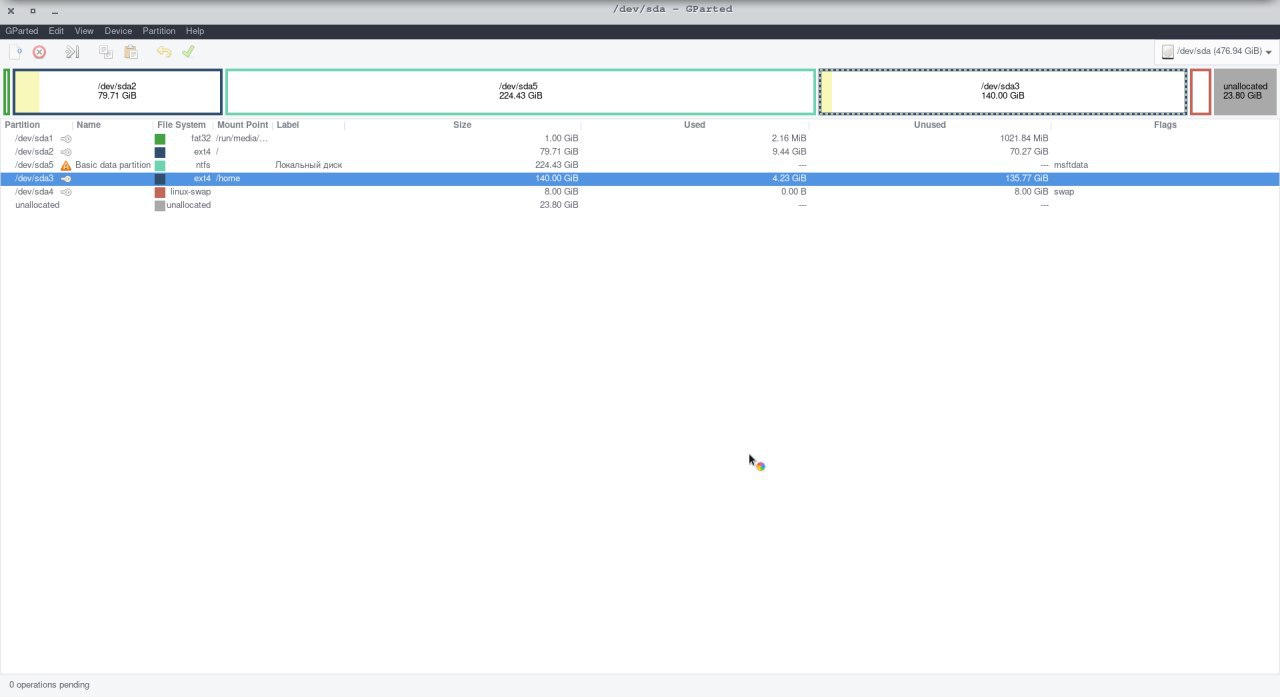Click the msftdata flag cell

click(x=1071, y=165)
